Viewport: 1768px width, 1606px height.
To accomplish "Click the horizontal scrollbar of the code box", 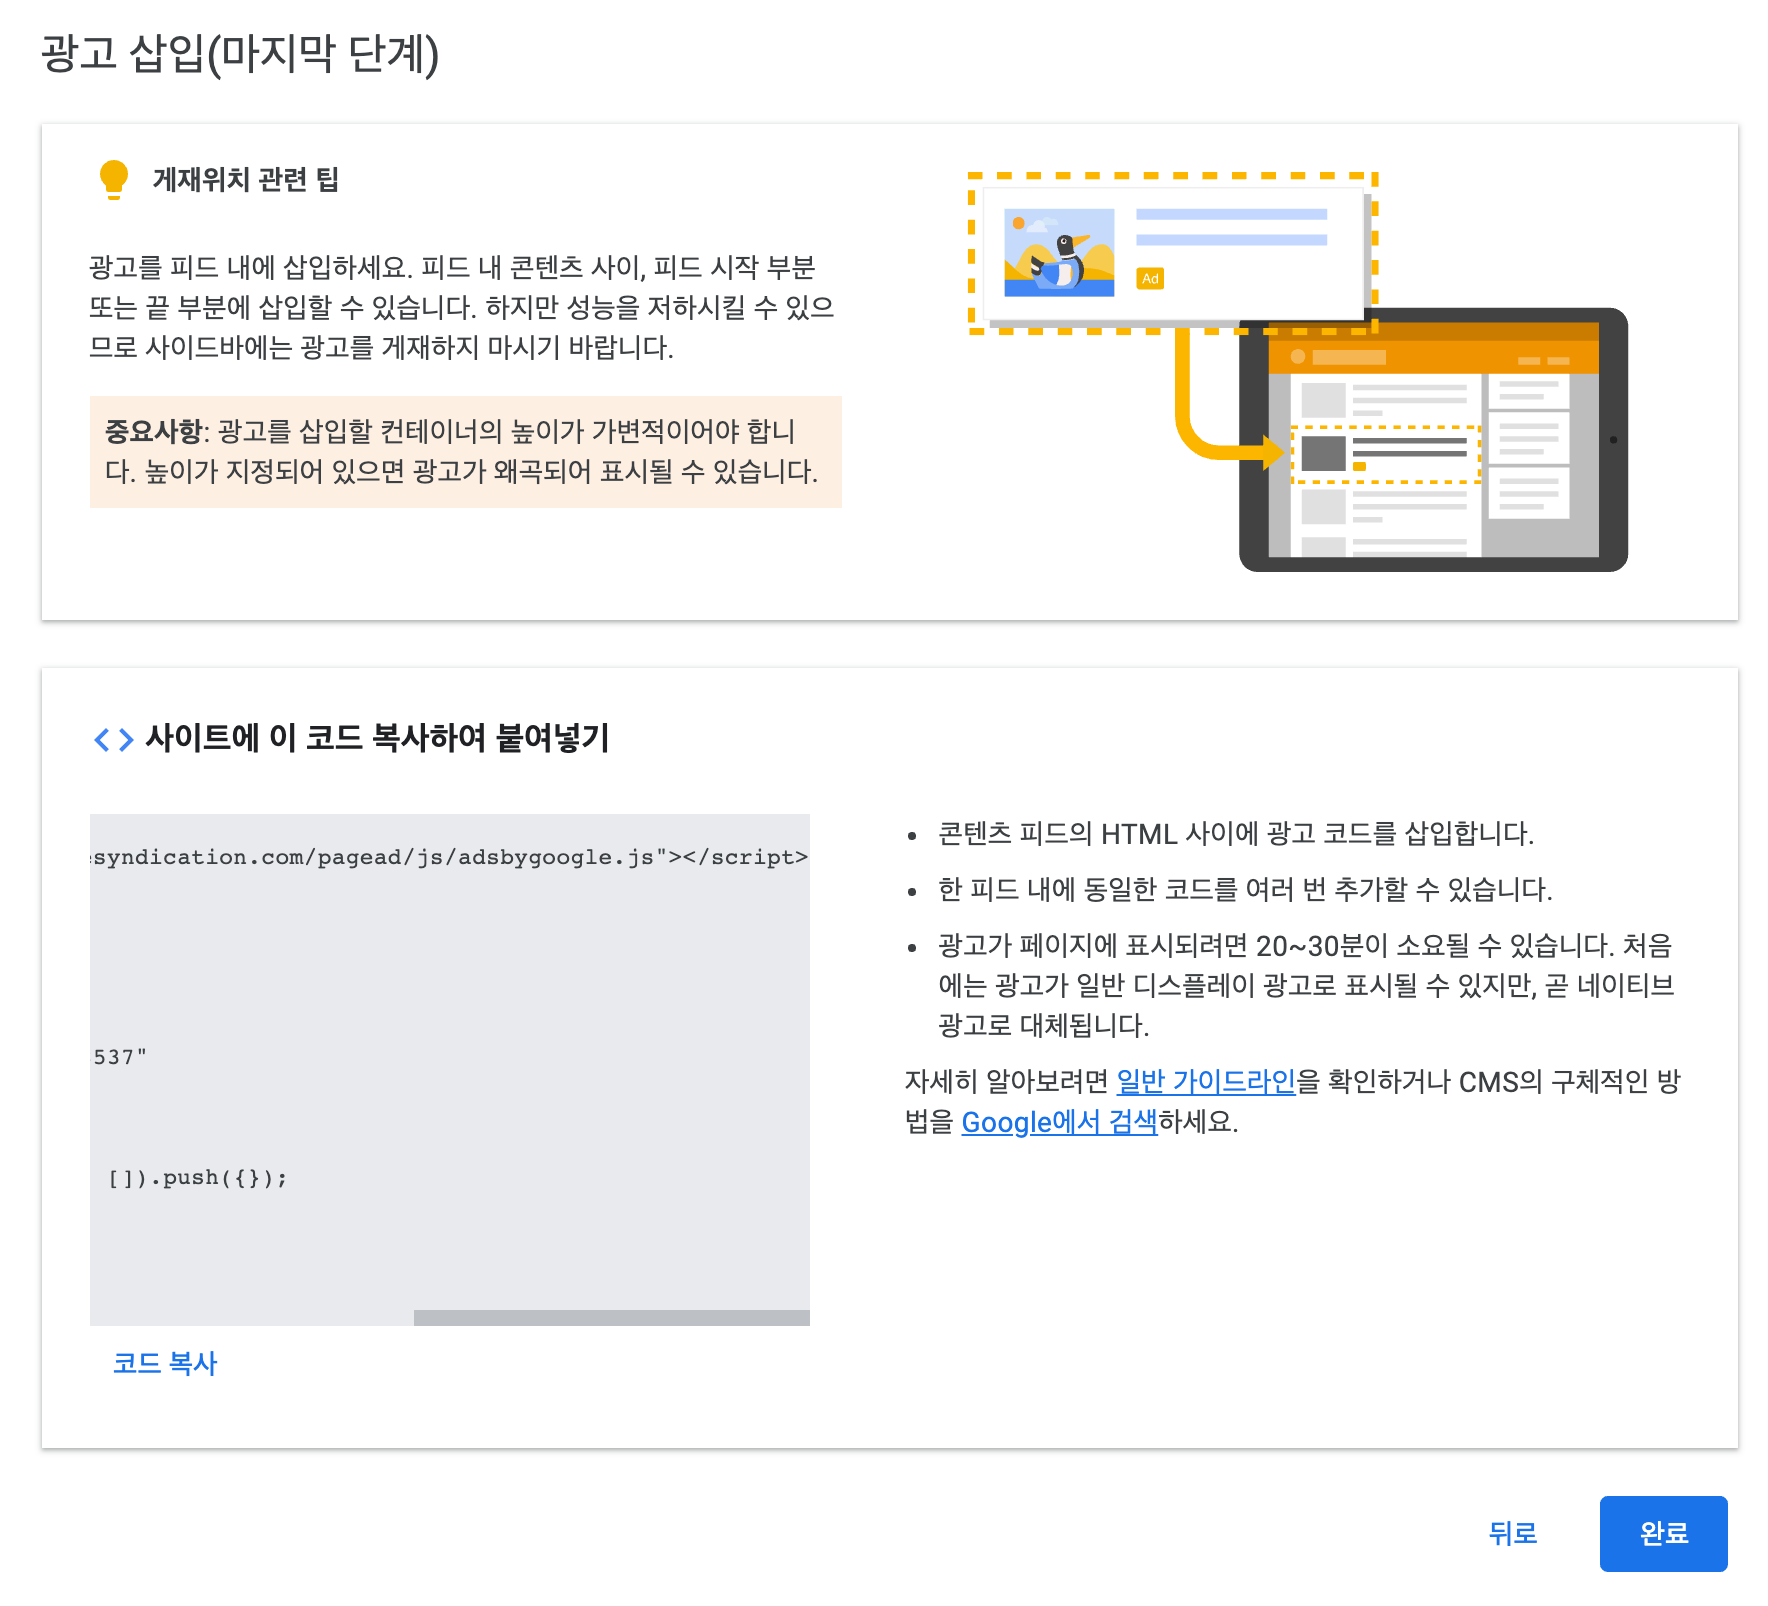I will [611, 1318].
